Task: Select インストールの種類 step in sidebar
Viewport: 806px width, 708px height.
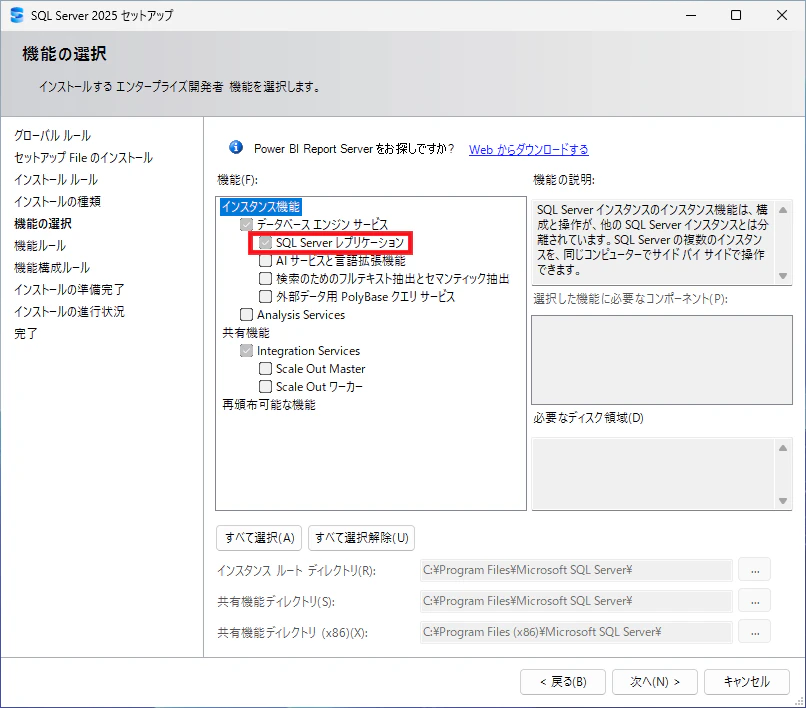Action: 57,202
